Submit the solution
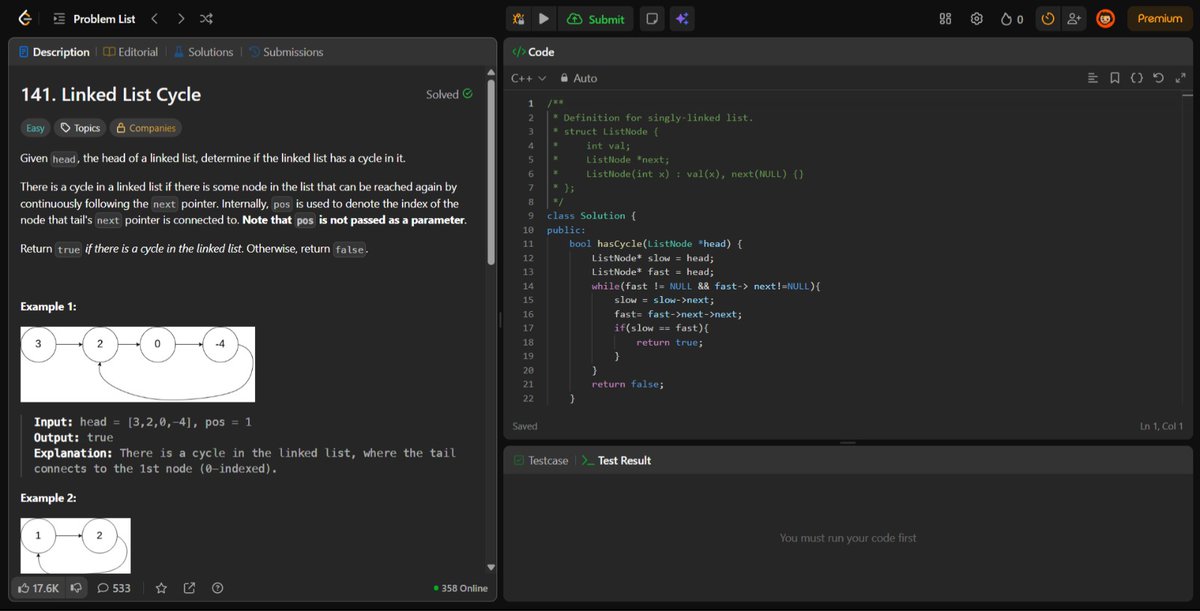1200x611 pixels. tap(596, 18)
